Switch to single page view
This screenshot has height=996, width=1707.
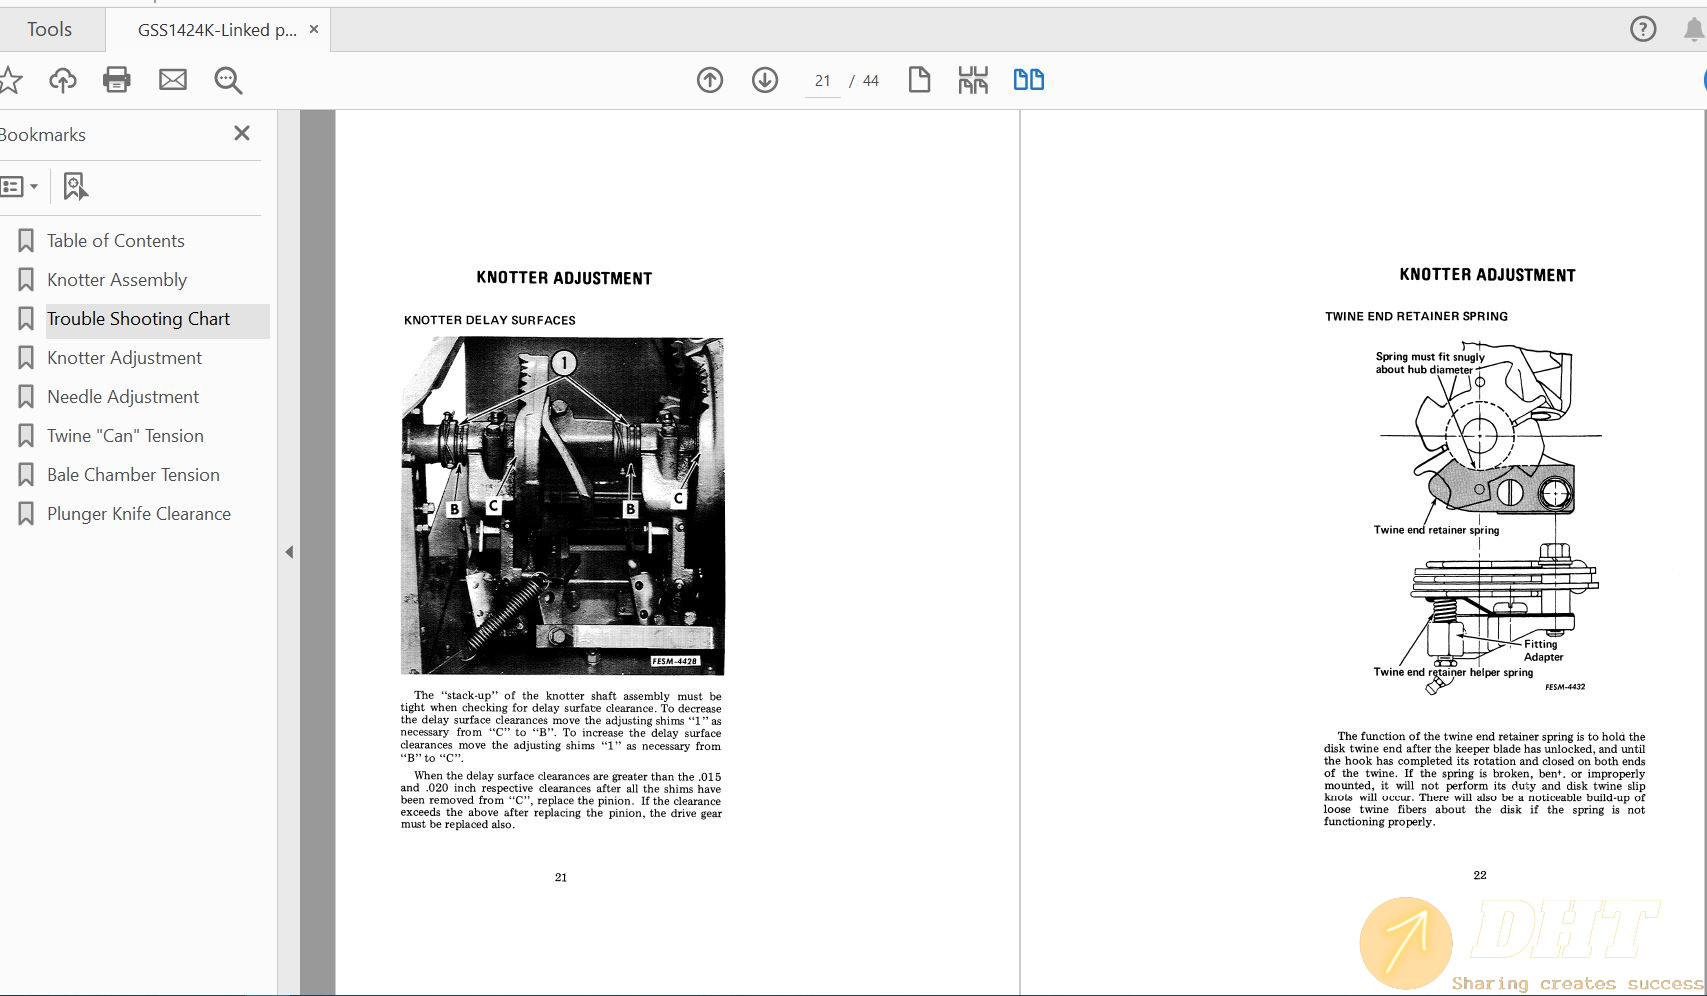[919, 80]
